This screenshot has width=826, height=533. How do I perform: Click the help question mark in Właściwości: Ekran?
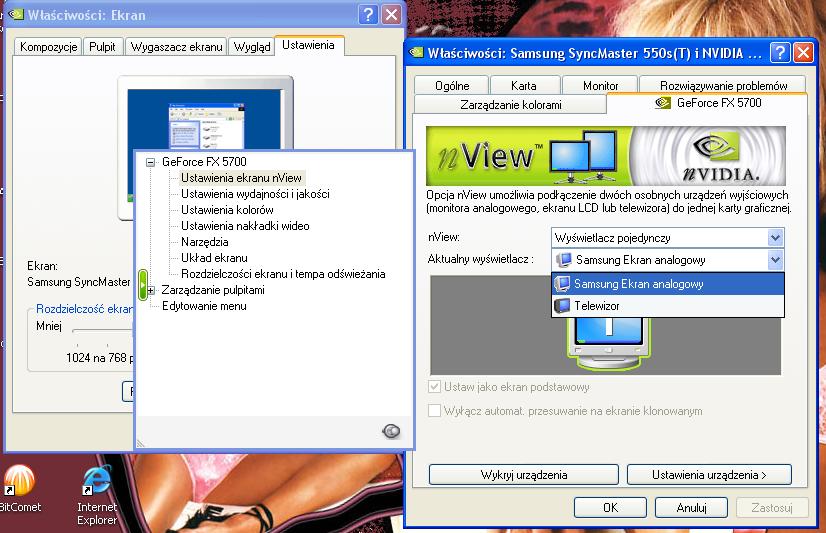click(x=368, y=14)
